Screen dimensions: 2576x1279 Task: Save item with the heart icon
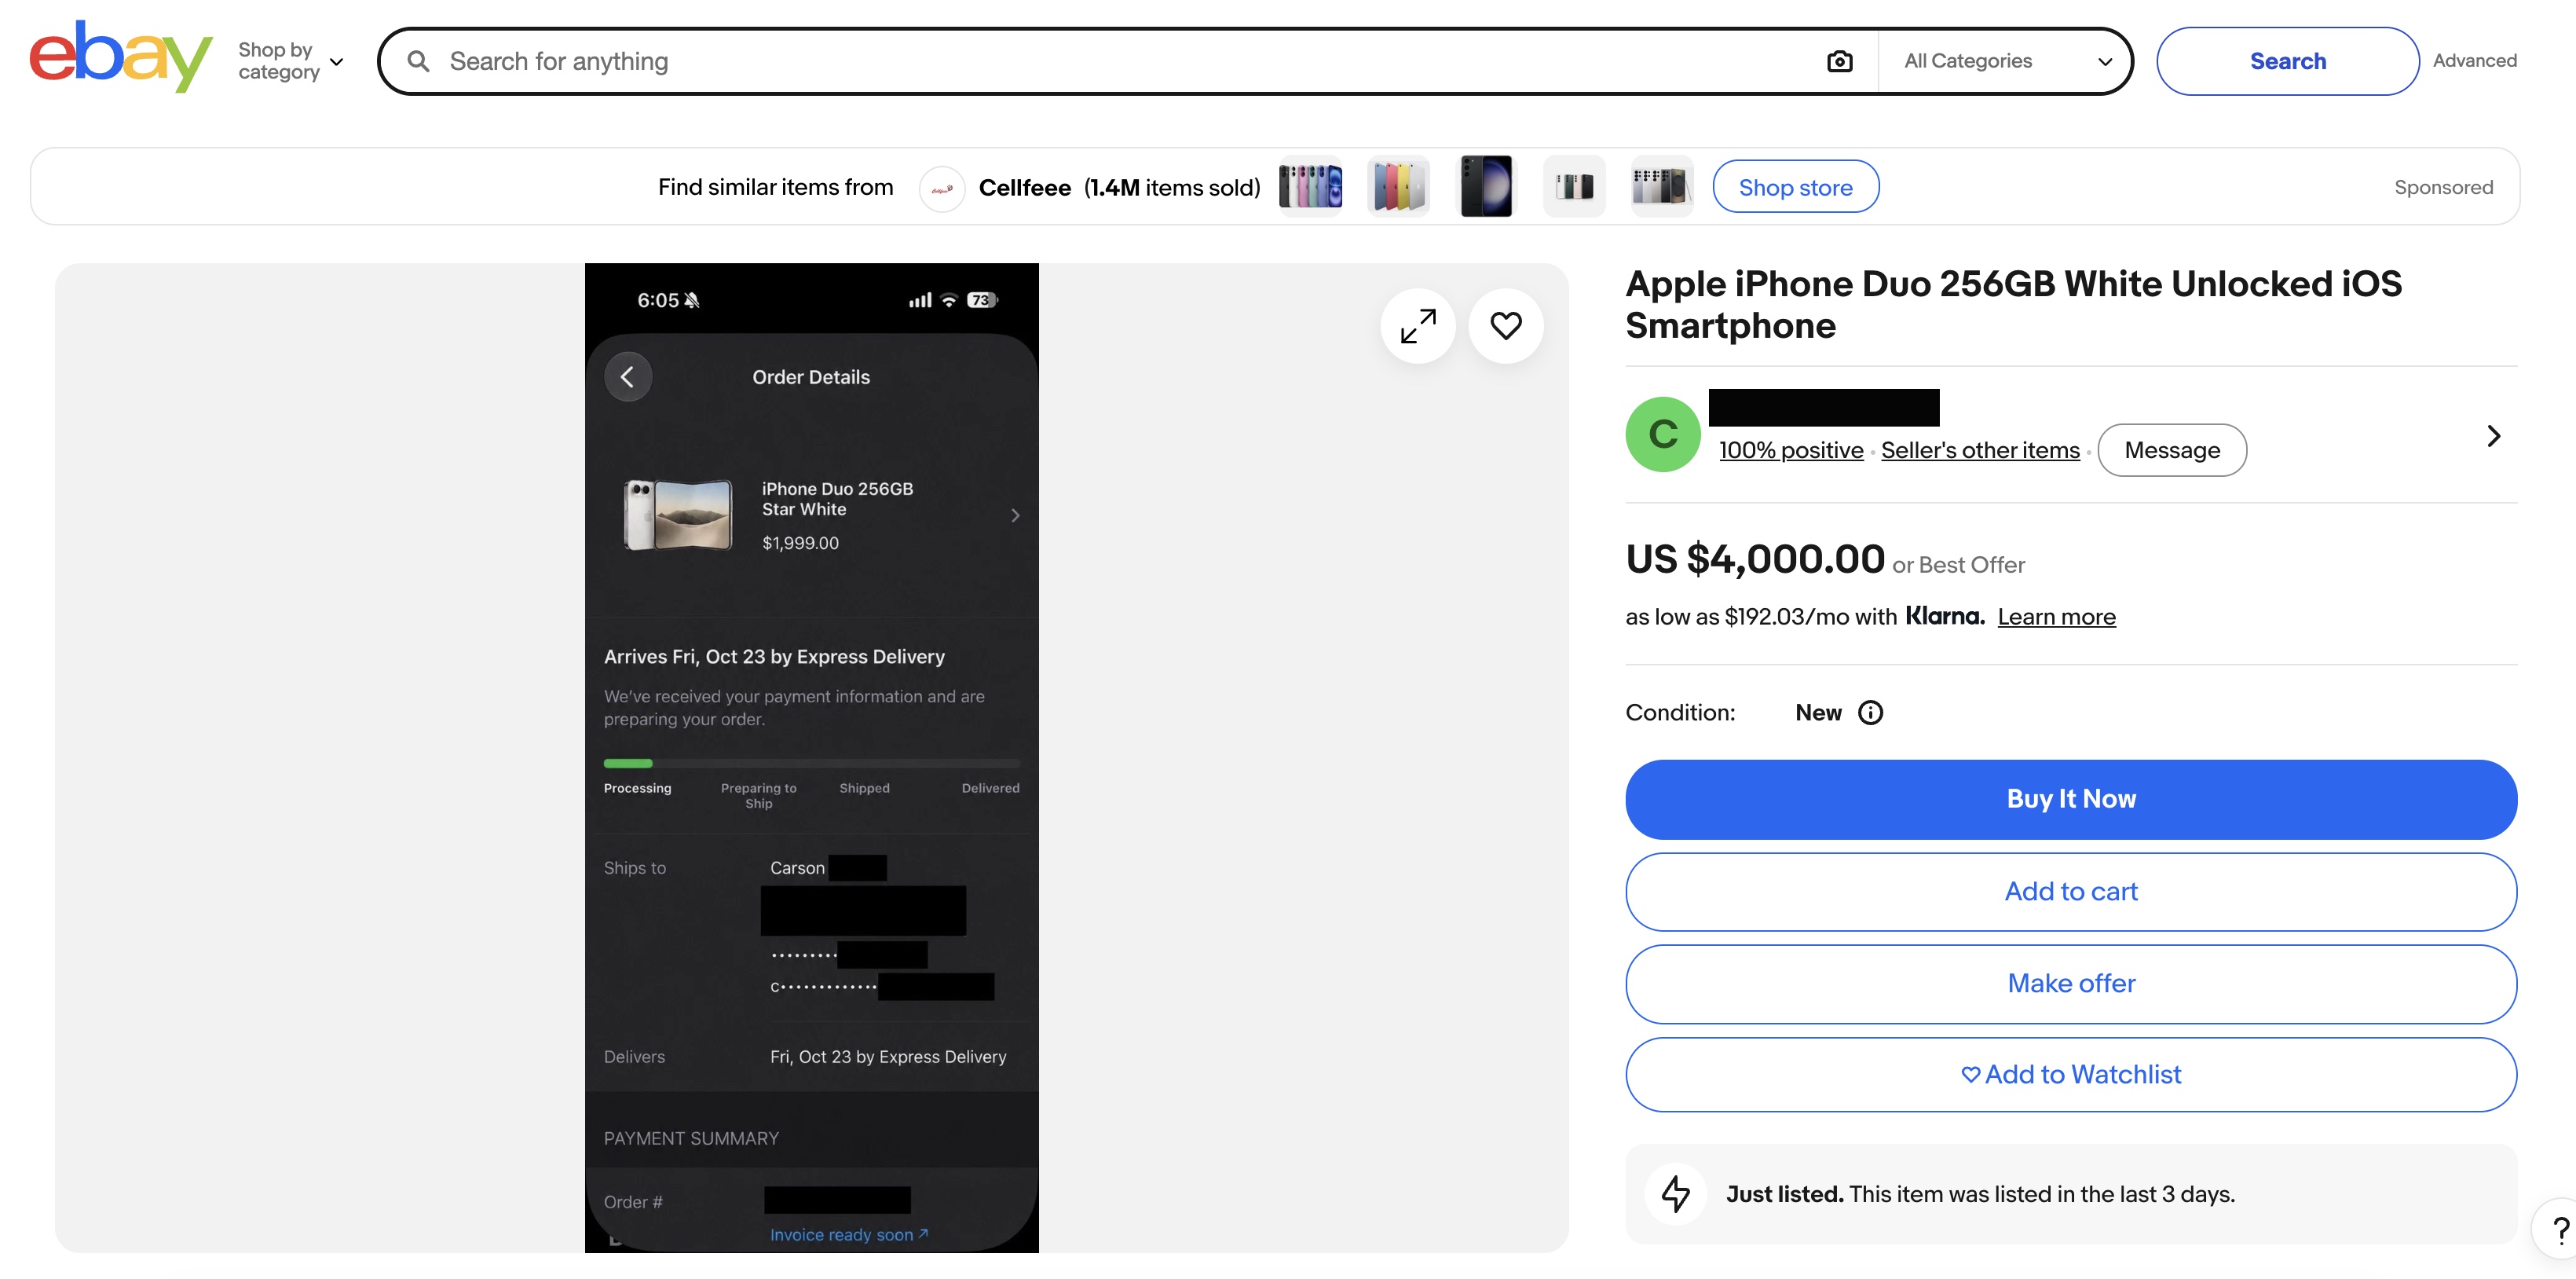[x=1505, y=326]
